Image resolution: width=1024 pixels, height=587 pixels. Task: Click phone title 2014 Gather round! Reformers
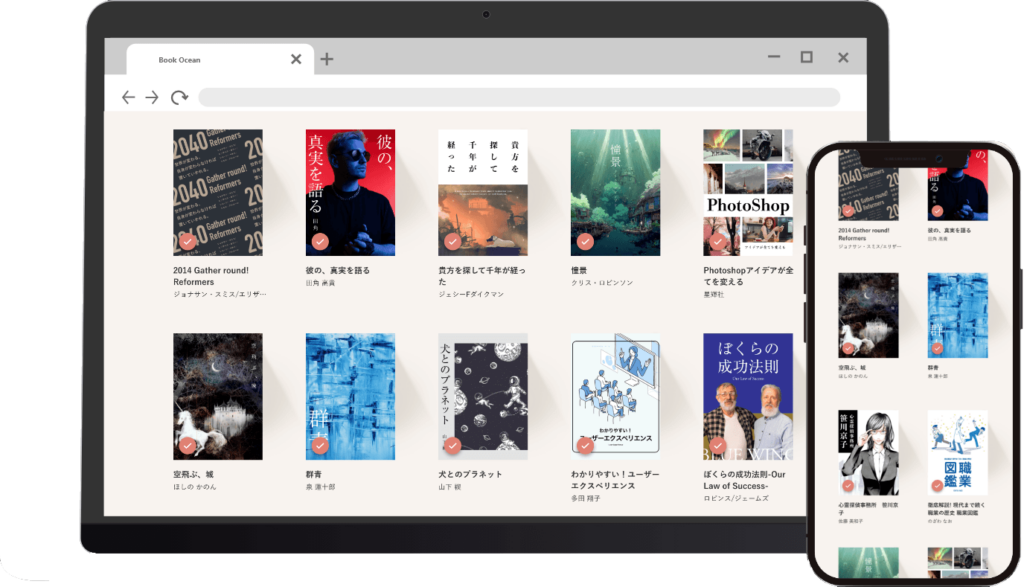pos(863,234)
